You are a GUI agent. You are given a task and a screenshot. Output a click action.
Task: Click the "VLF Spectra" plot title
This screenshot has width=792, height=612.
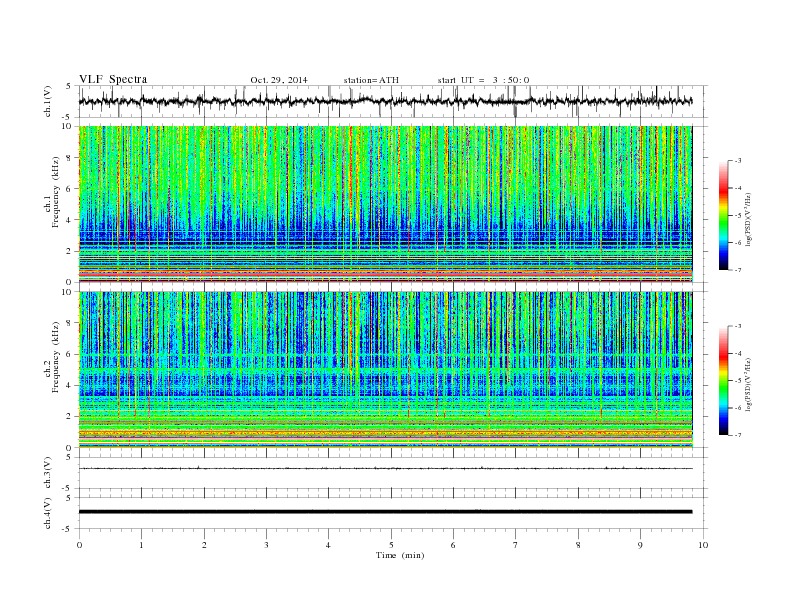[113, 79]
